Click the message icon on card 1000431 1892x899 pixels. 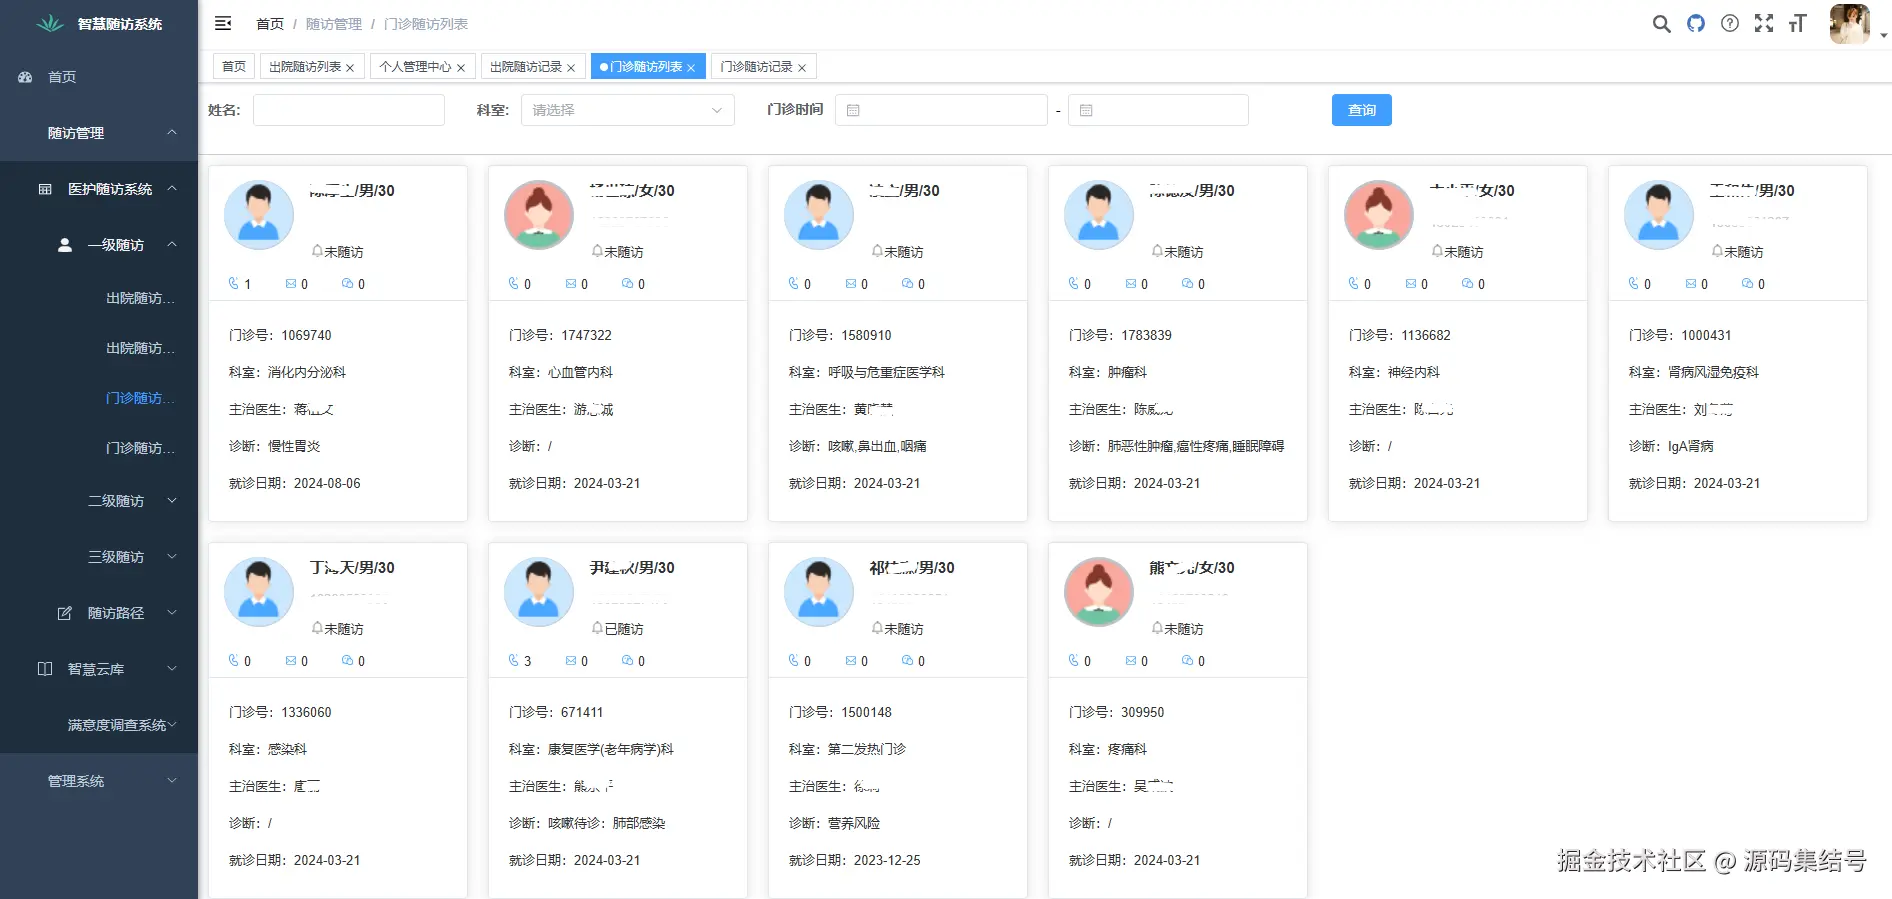tap(1690, 284)
